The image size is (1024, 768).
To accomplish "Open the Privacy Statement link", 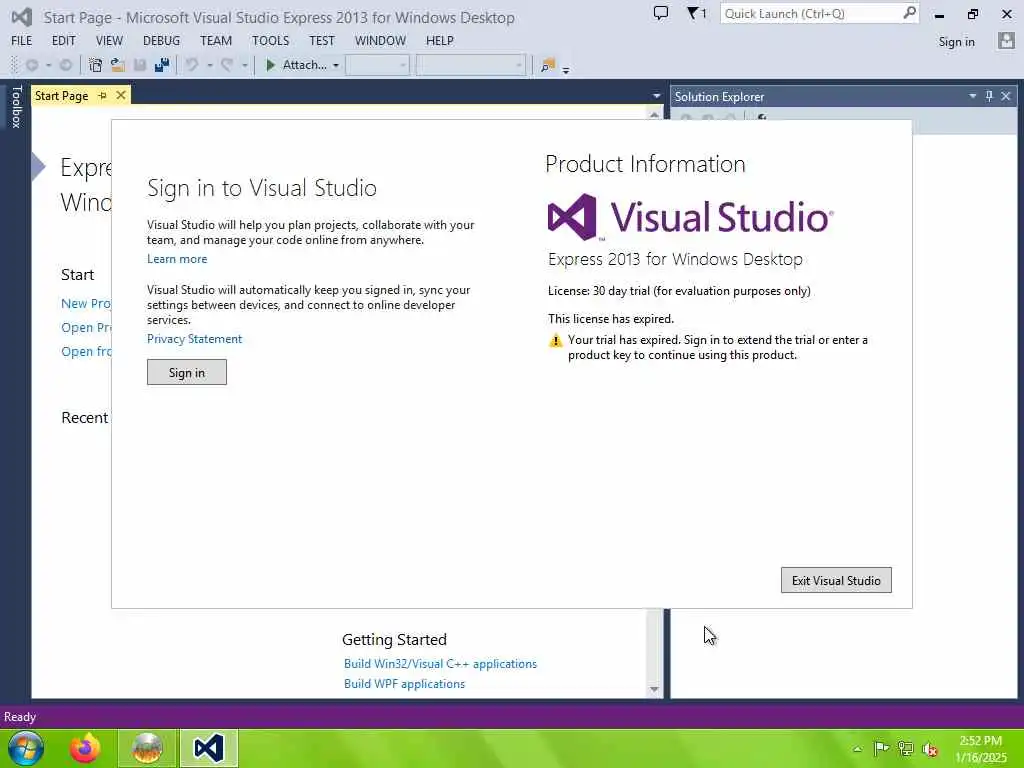I will (x=194, y=339).
